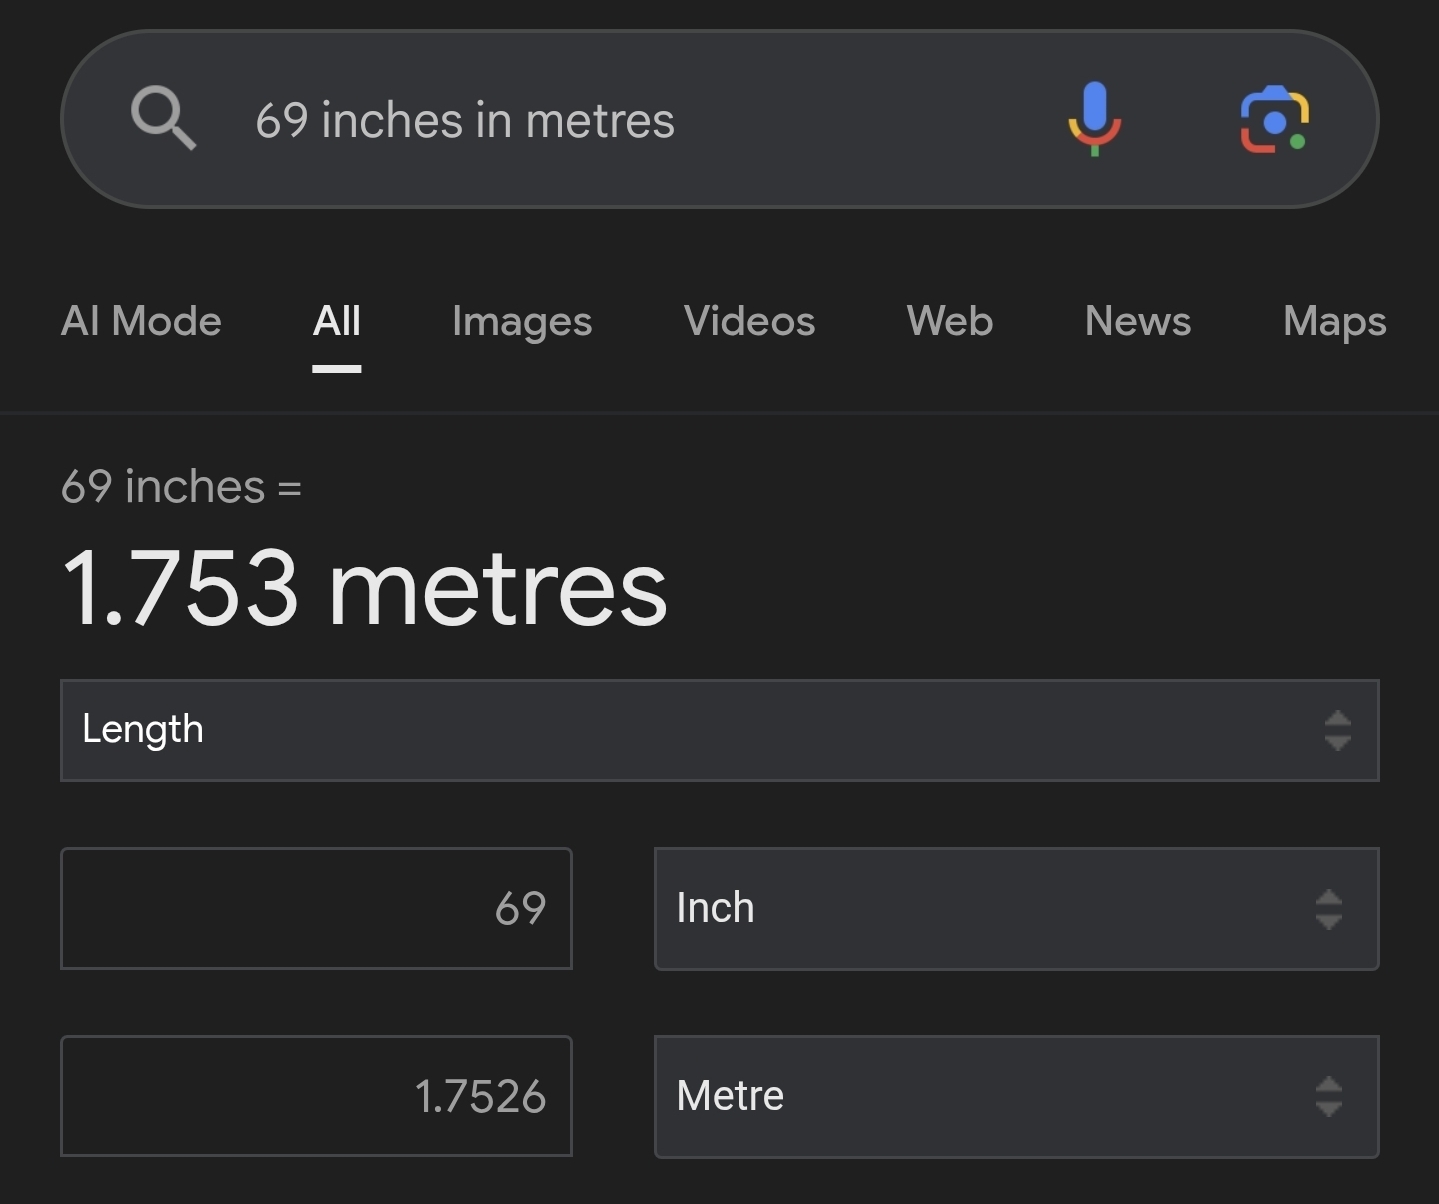Switch to the Web tab
The height and width of the screenshot is (1204, 1439).
(949, 322)
